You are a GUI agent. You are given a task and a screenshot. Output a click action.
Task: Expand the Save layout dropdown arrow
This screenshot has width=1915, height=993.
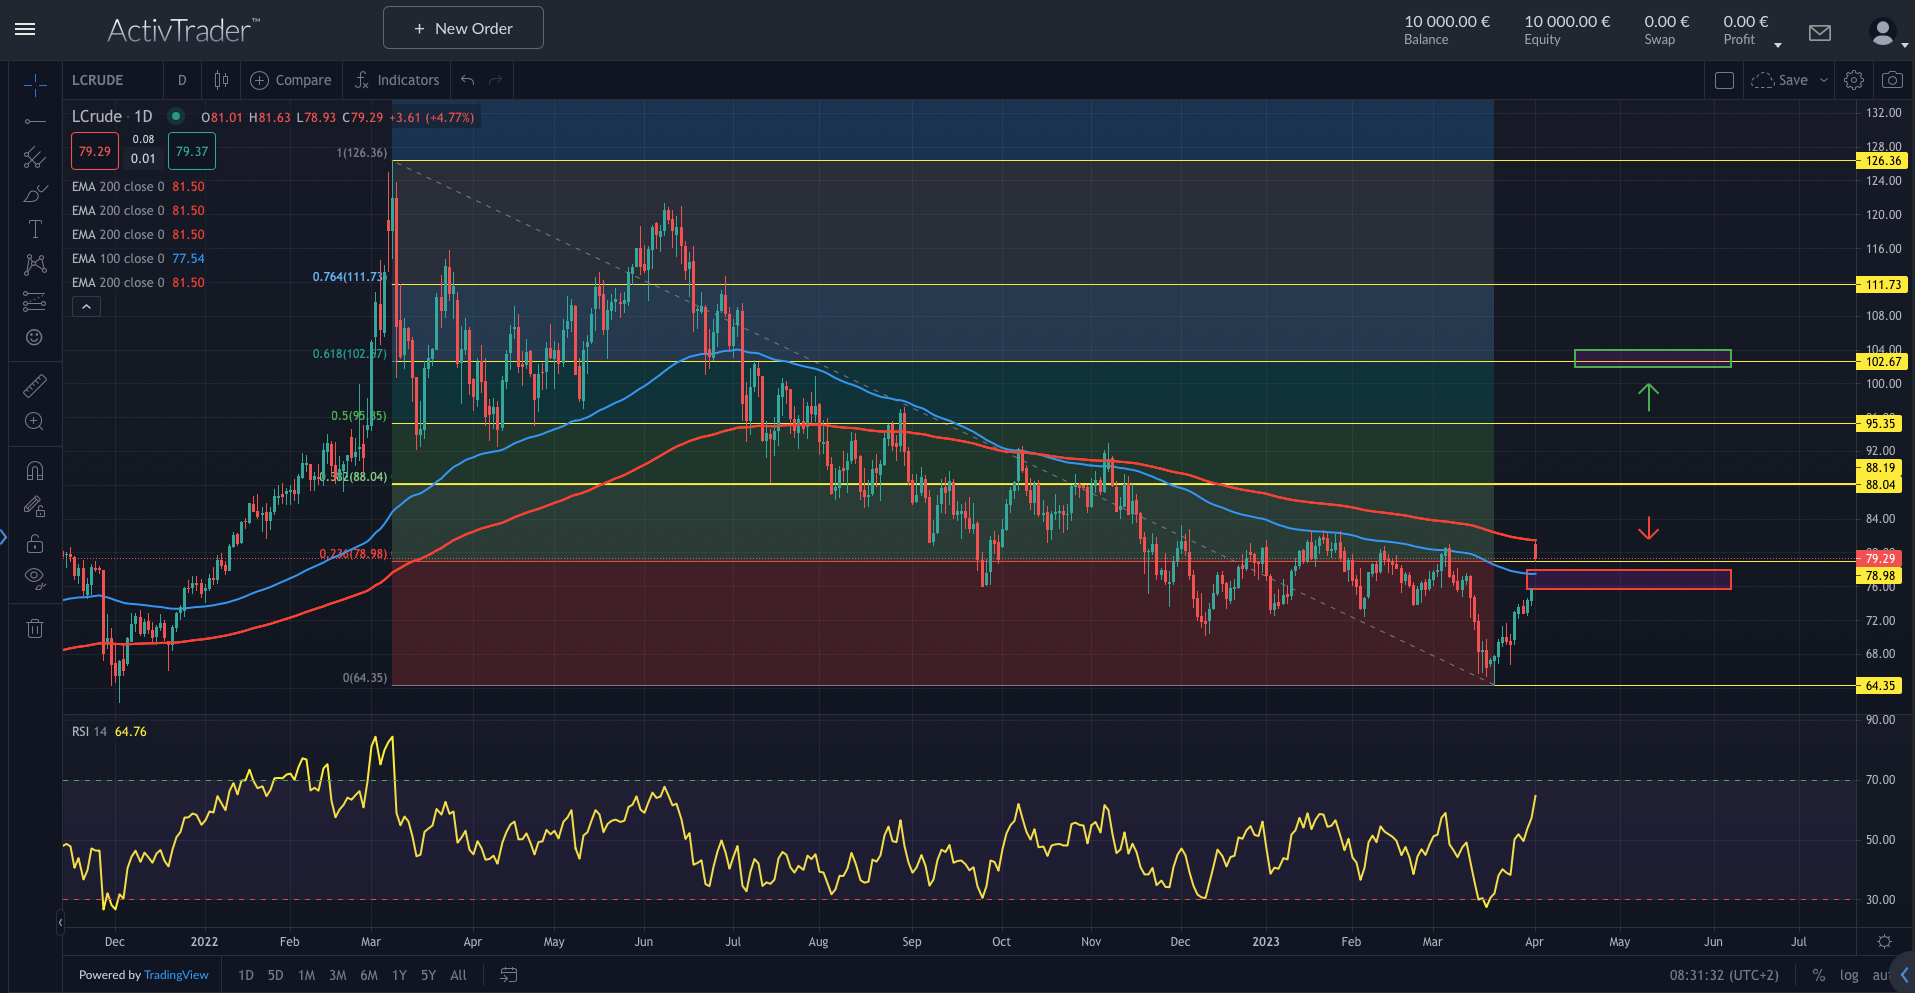(1823, 80)
